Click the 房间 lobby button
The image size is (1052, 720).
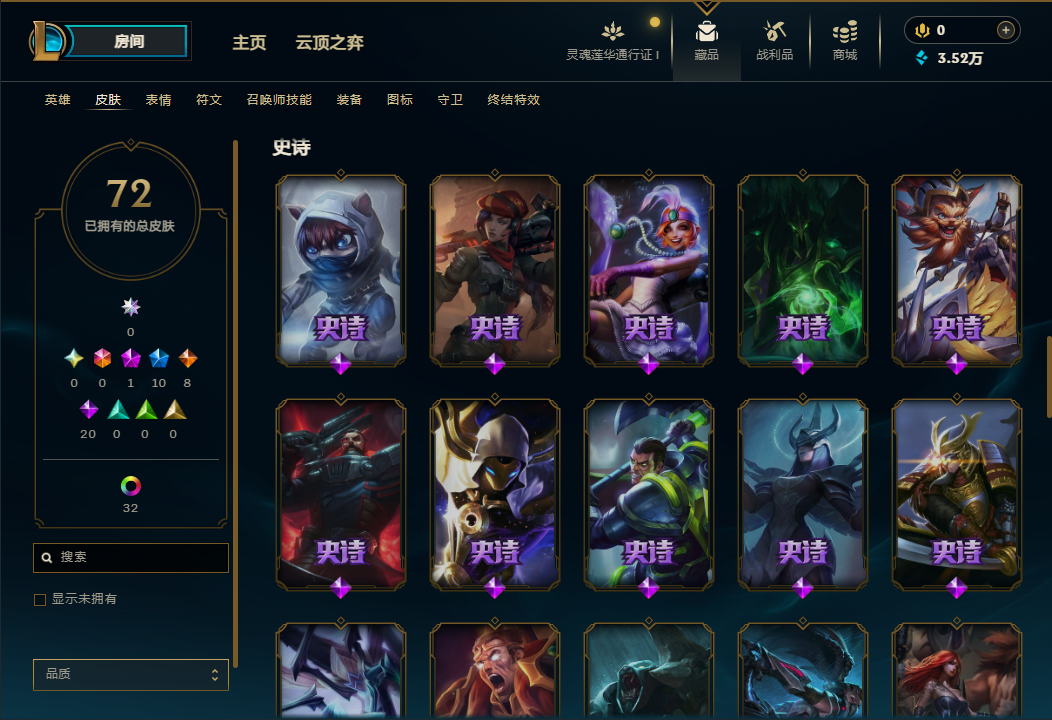click(128, 41)
